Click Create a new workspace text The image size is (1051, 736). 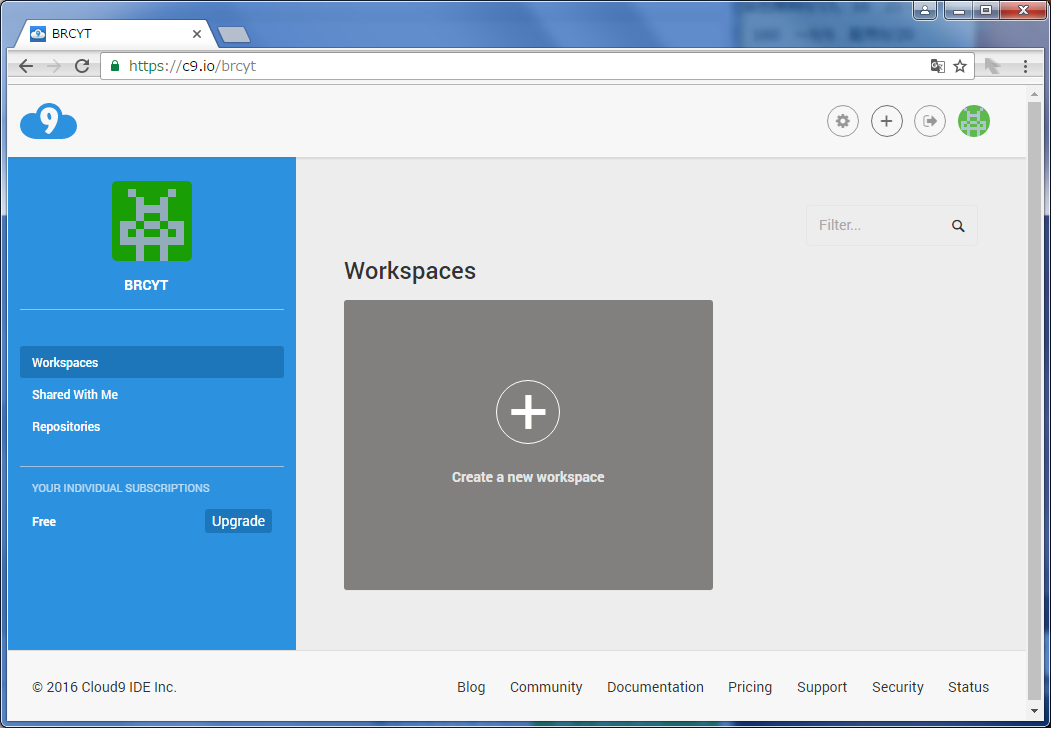pos(528,477)
